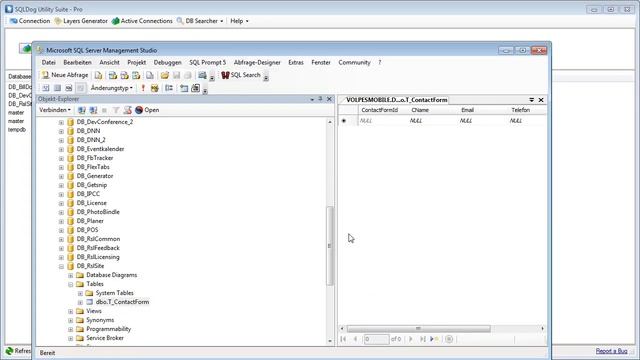Click the refresh icon before Open button
The image size is (640, 360).
127,110
